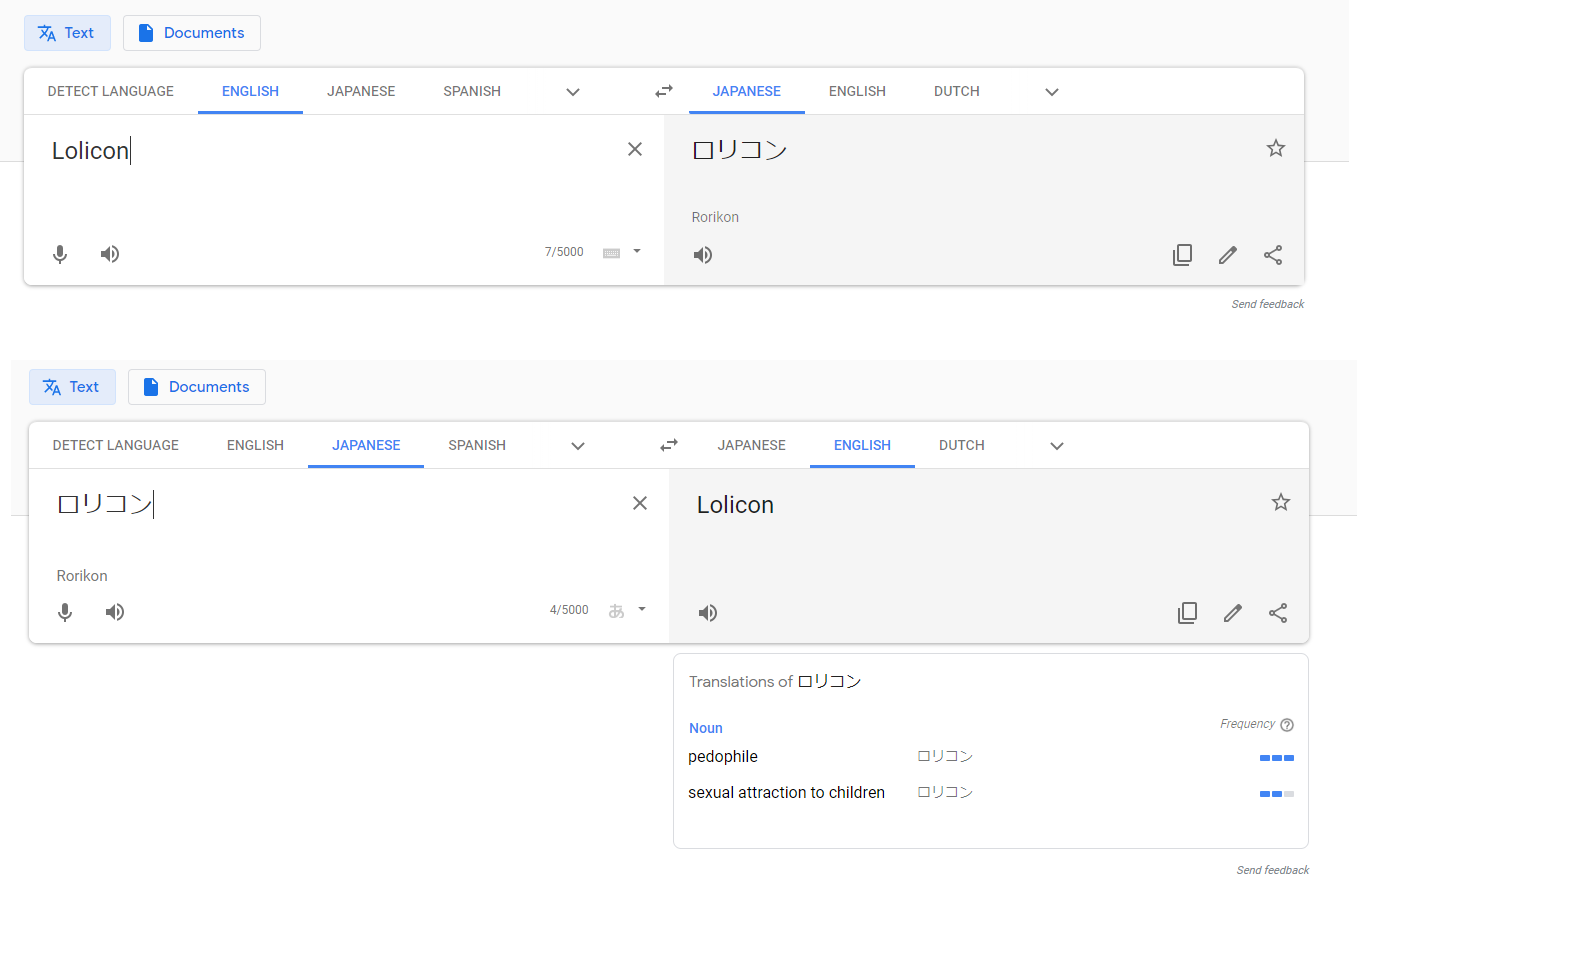Open Documents mode in bottom translator
1570x980 pixels.
tap(197, 387)
